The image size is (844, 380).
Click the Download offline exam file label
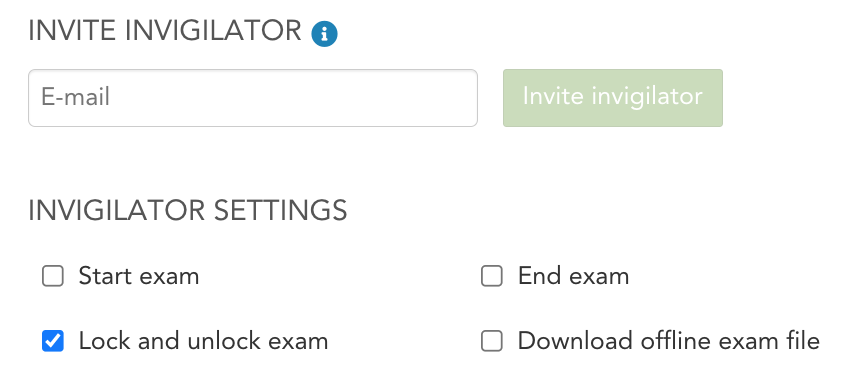pos(669,341)
